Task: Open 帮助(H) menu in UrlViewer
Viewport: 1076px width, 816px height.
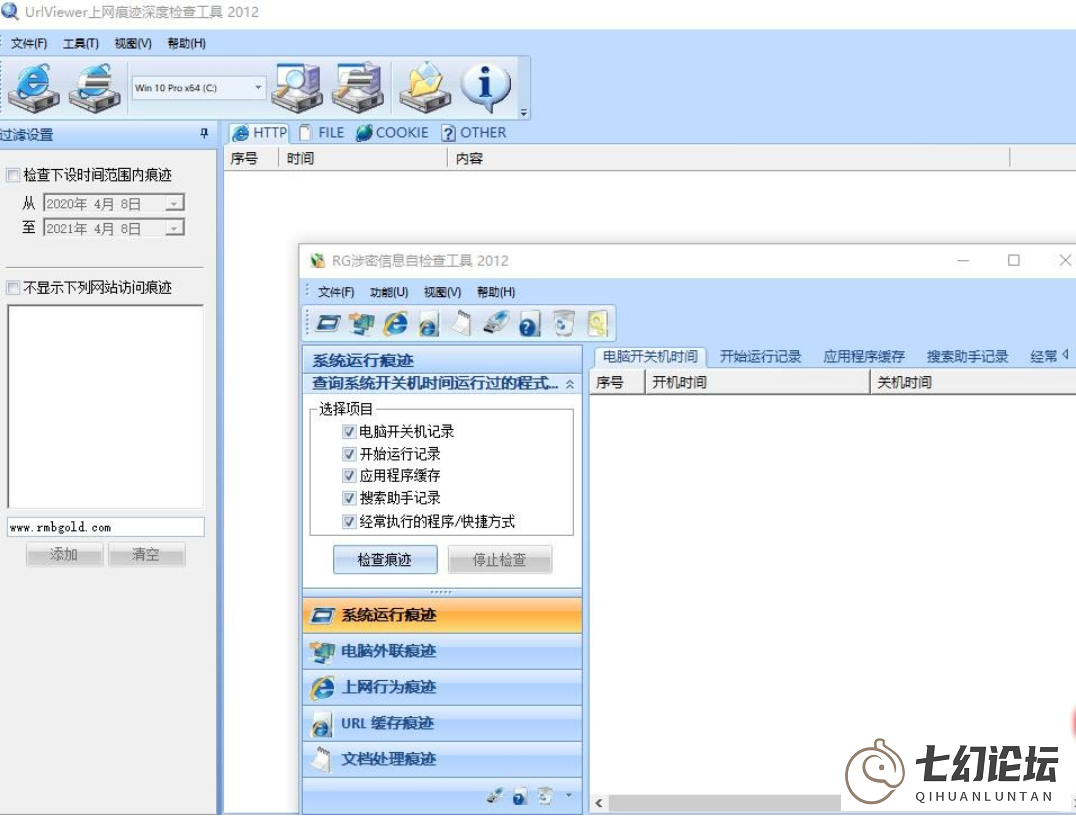Action: [x=187, y=43]
